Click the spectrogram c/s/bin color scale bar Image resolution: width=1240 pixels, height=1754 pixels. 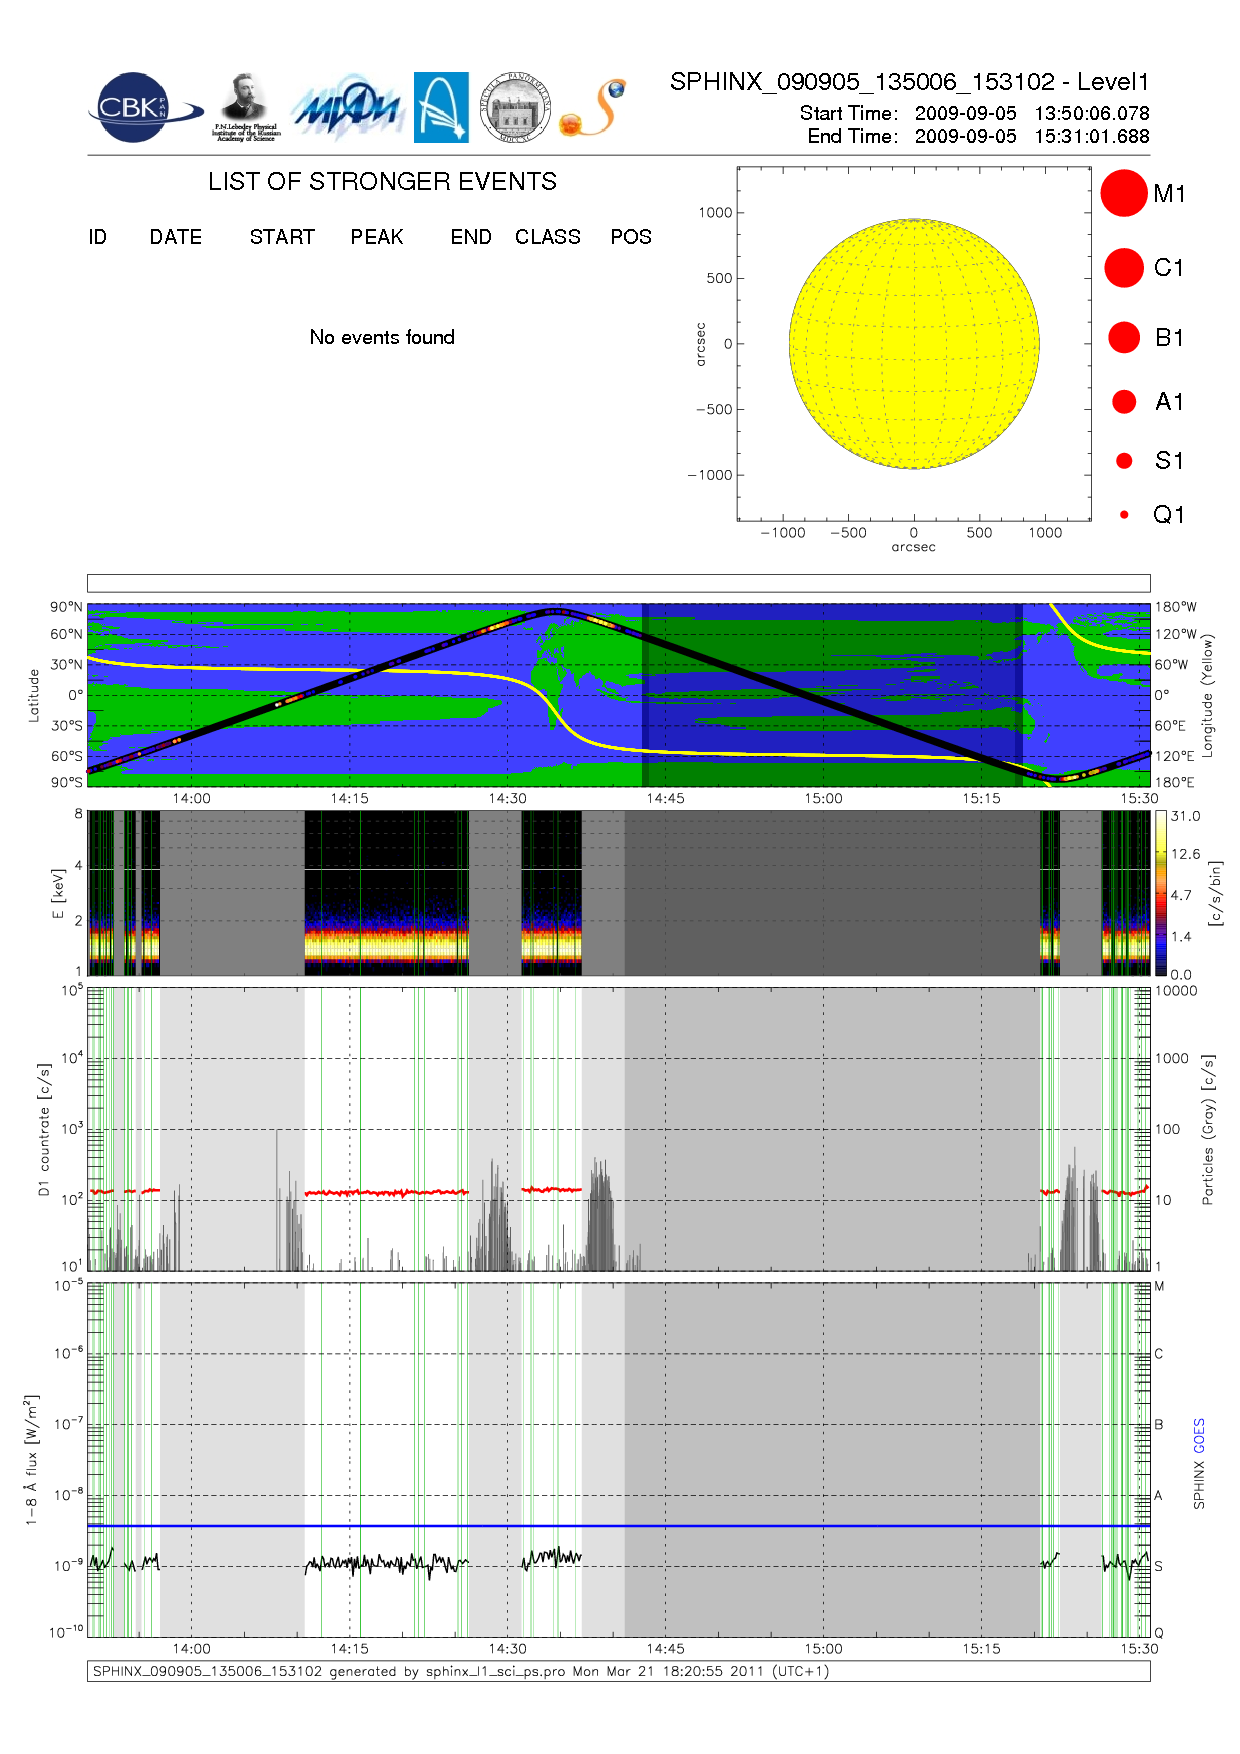pyautogui.click(x=1160, y=893)
